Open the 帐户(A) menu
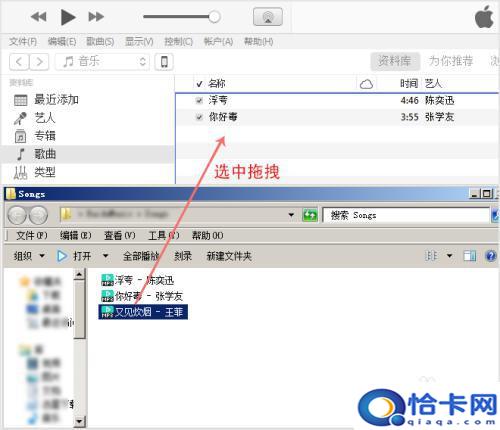Image resolution: width=500 pixels, height=430 pixels. point(218,42)
